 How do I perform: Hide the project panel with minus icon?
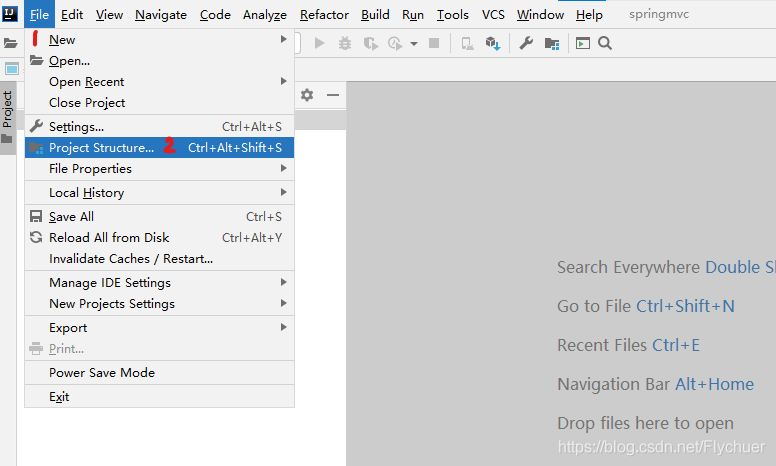(333, 94)
